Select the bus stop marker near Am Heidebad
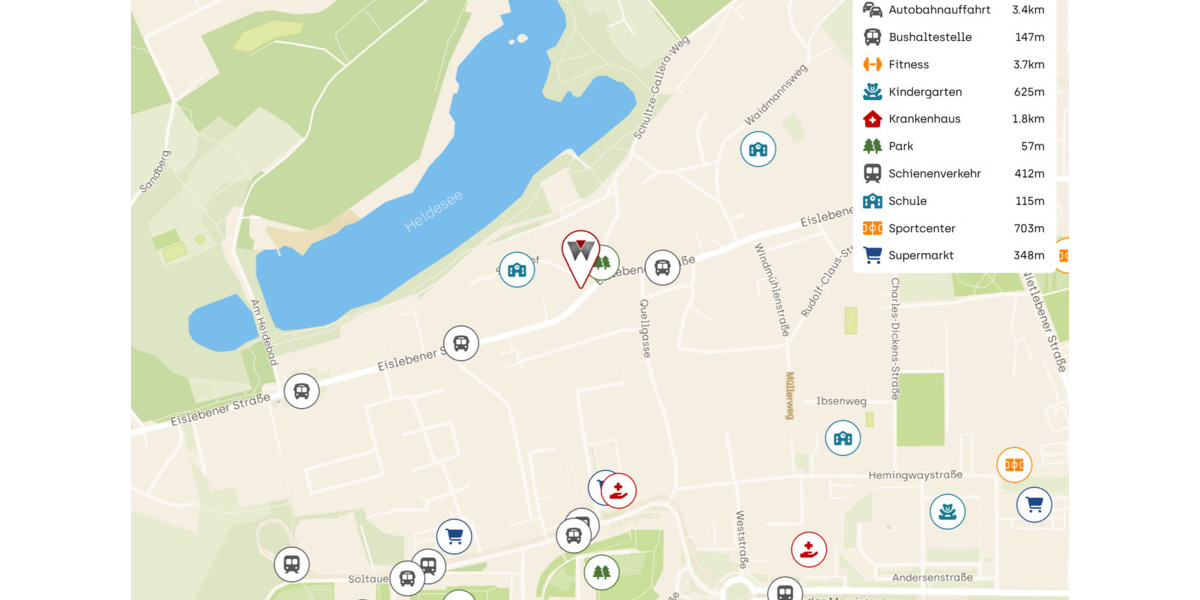The image size is (1200, 600). (301, 391)
